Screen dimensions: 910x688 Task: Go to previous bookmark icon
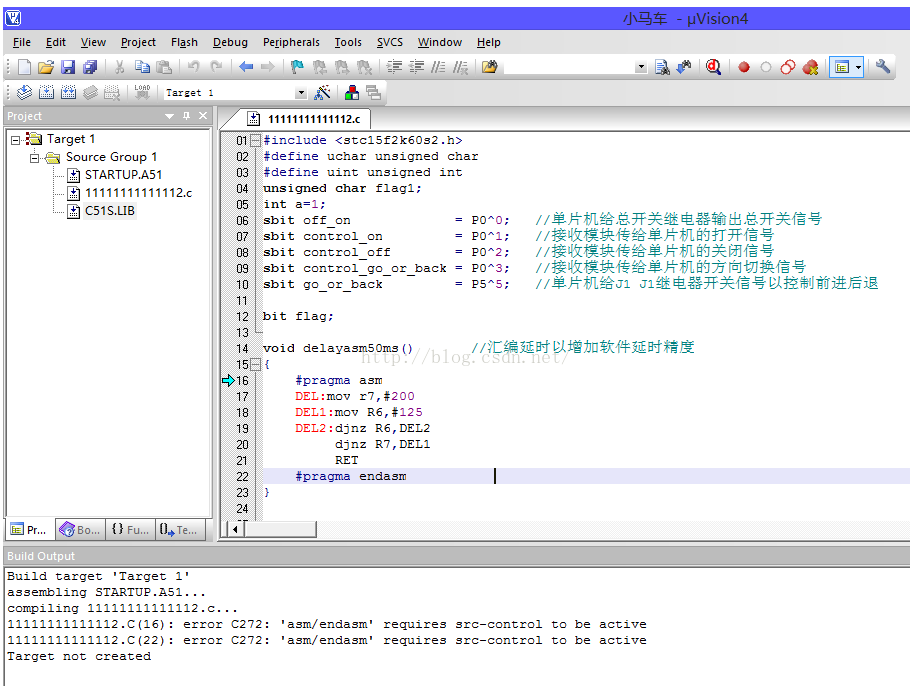pyautogui.click(x=320, y=67)
